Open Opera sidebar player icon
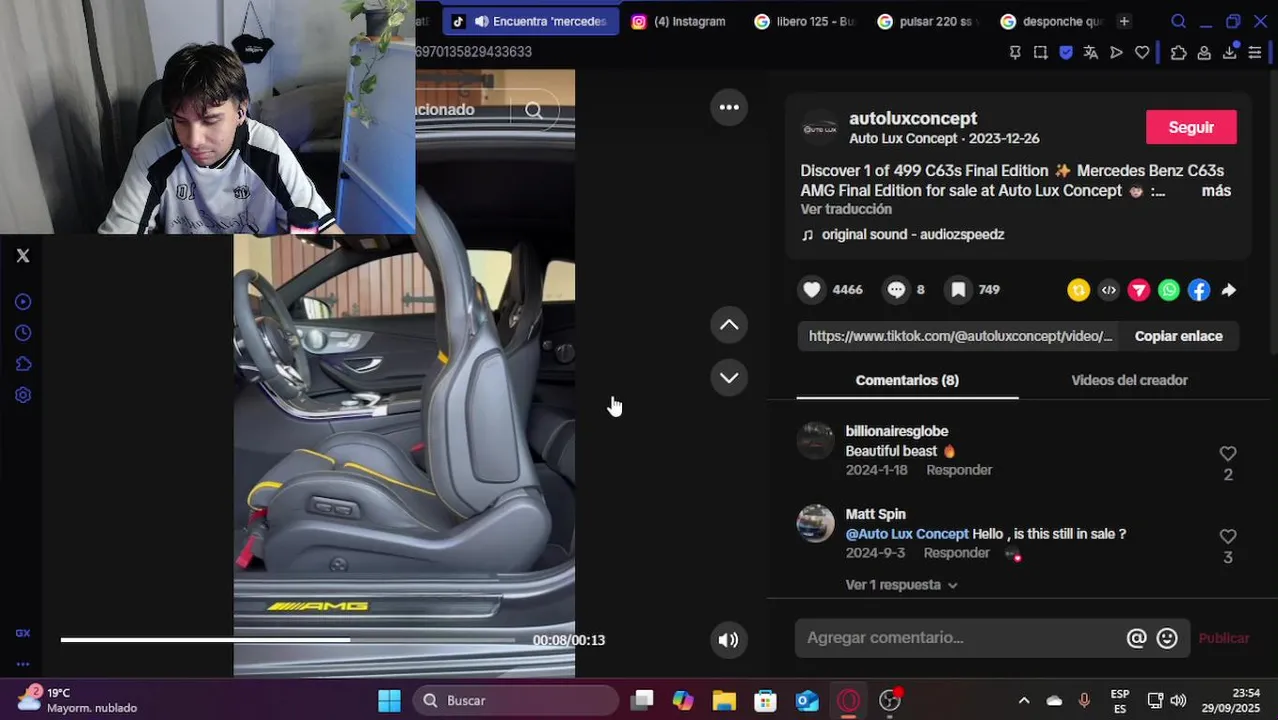 tap(23, 302)
